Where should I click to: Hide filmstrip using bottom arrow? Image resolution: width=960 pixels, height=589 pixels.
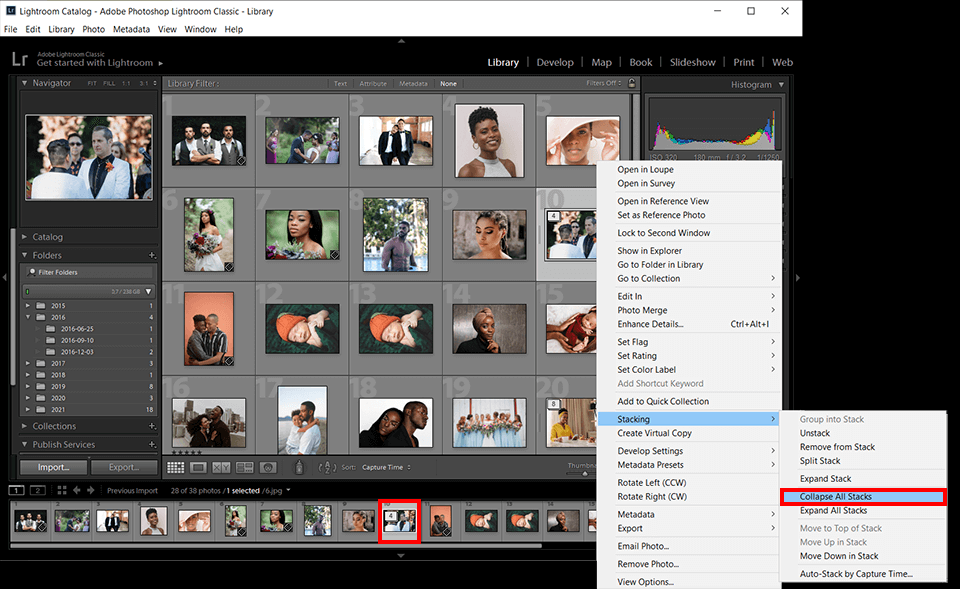401,555
